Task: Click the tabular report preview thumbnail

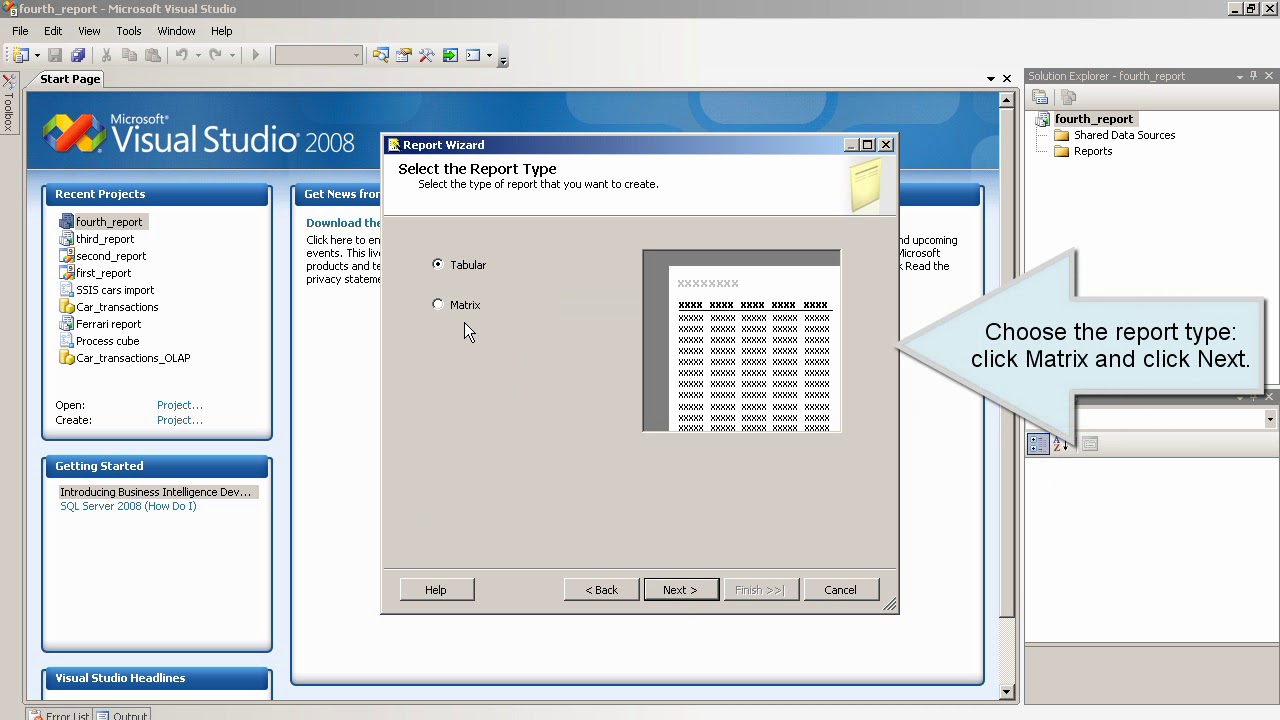Action: tap(741, 341)
